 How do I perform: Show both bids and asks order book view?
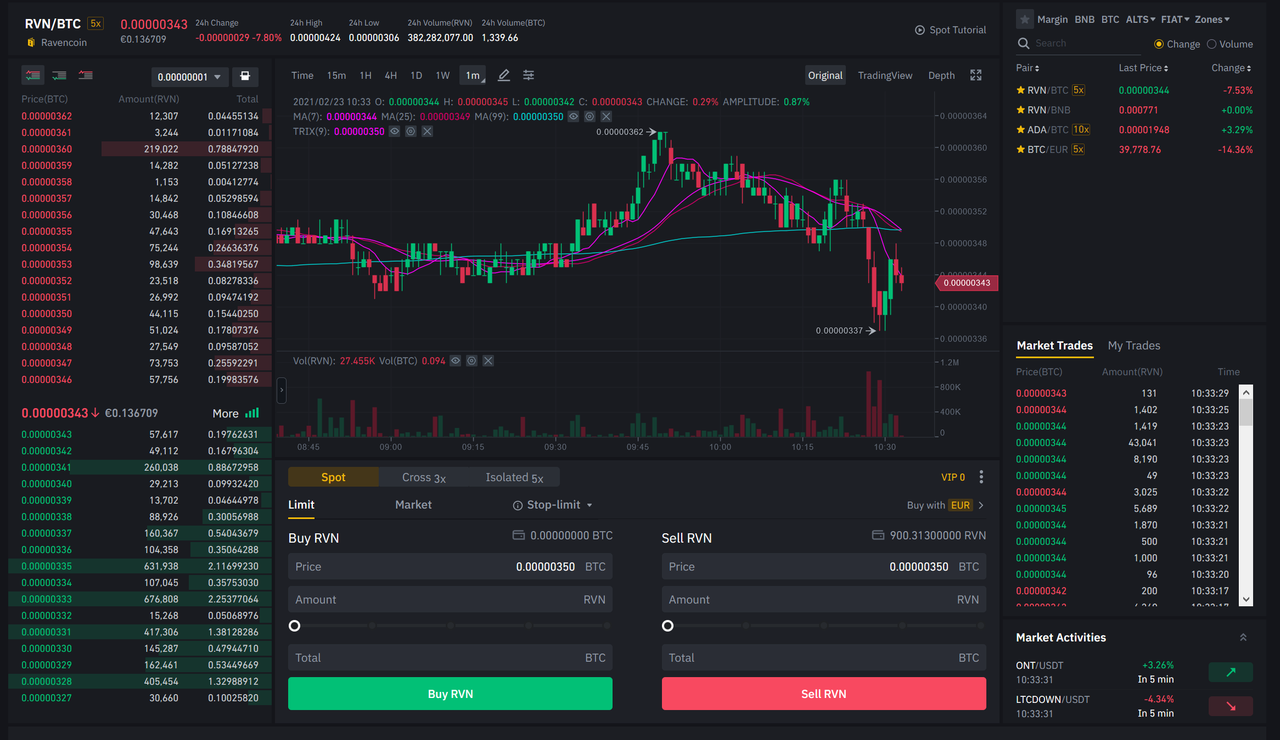pyautogui.click(x=33, y=76)
